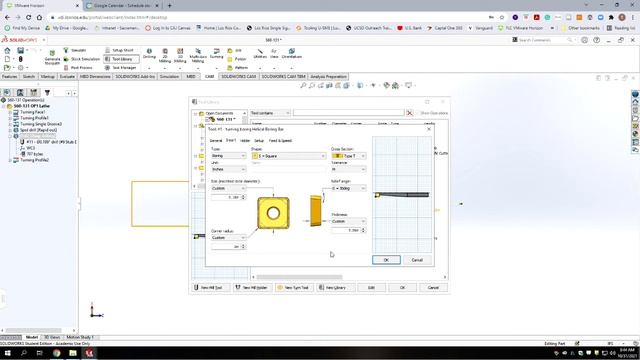This screenshot has width=640, height=360.
Task: Reload the browser page
Action: 29,17
